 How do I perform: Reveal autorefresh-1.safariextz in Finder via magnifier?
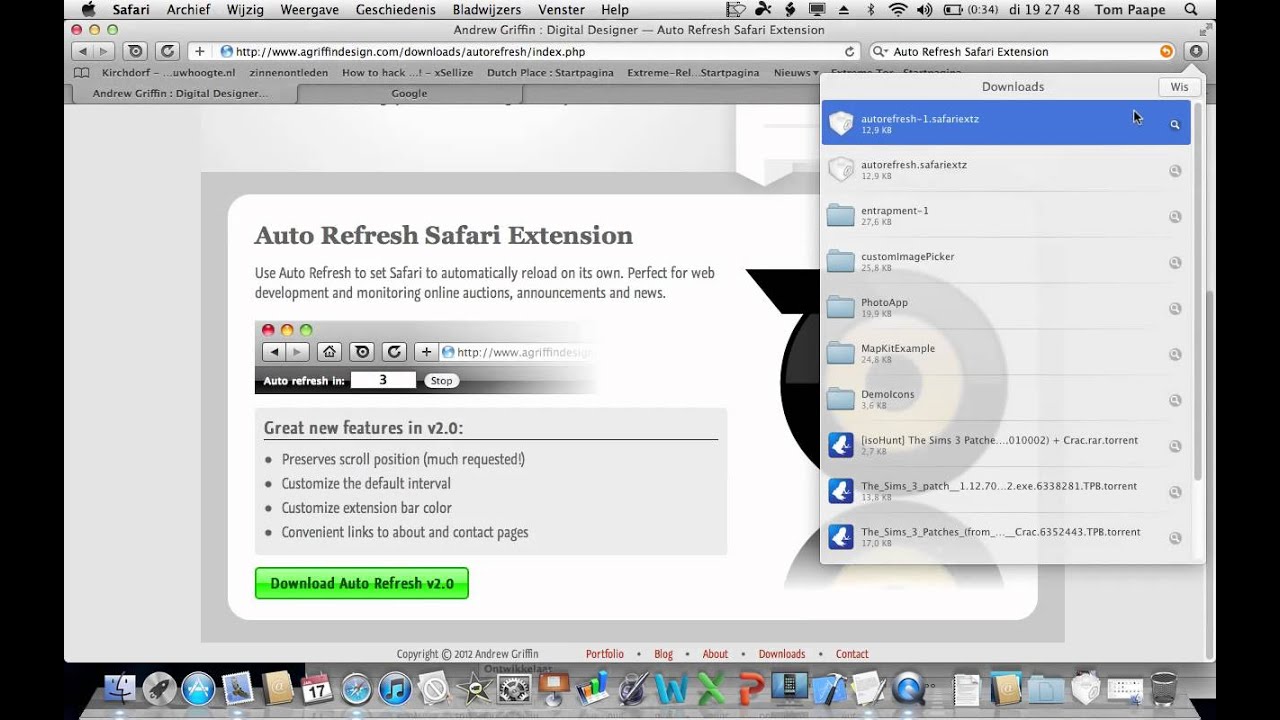tap(1175, 125)
